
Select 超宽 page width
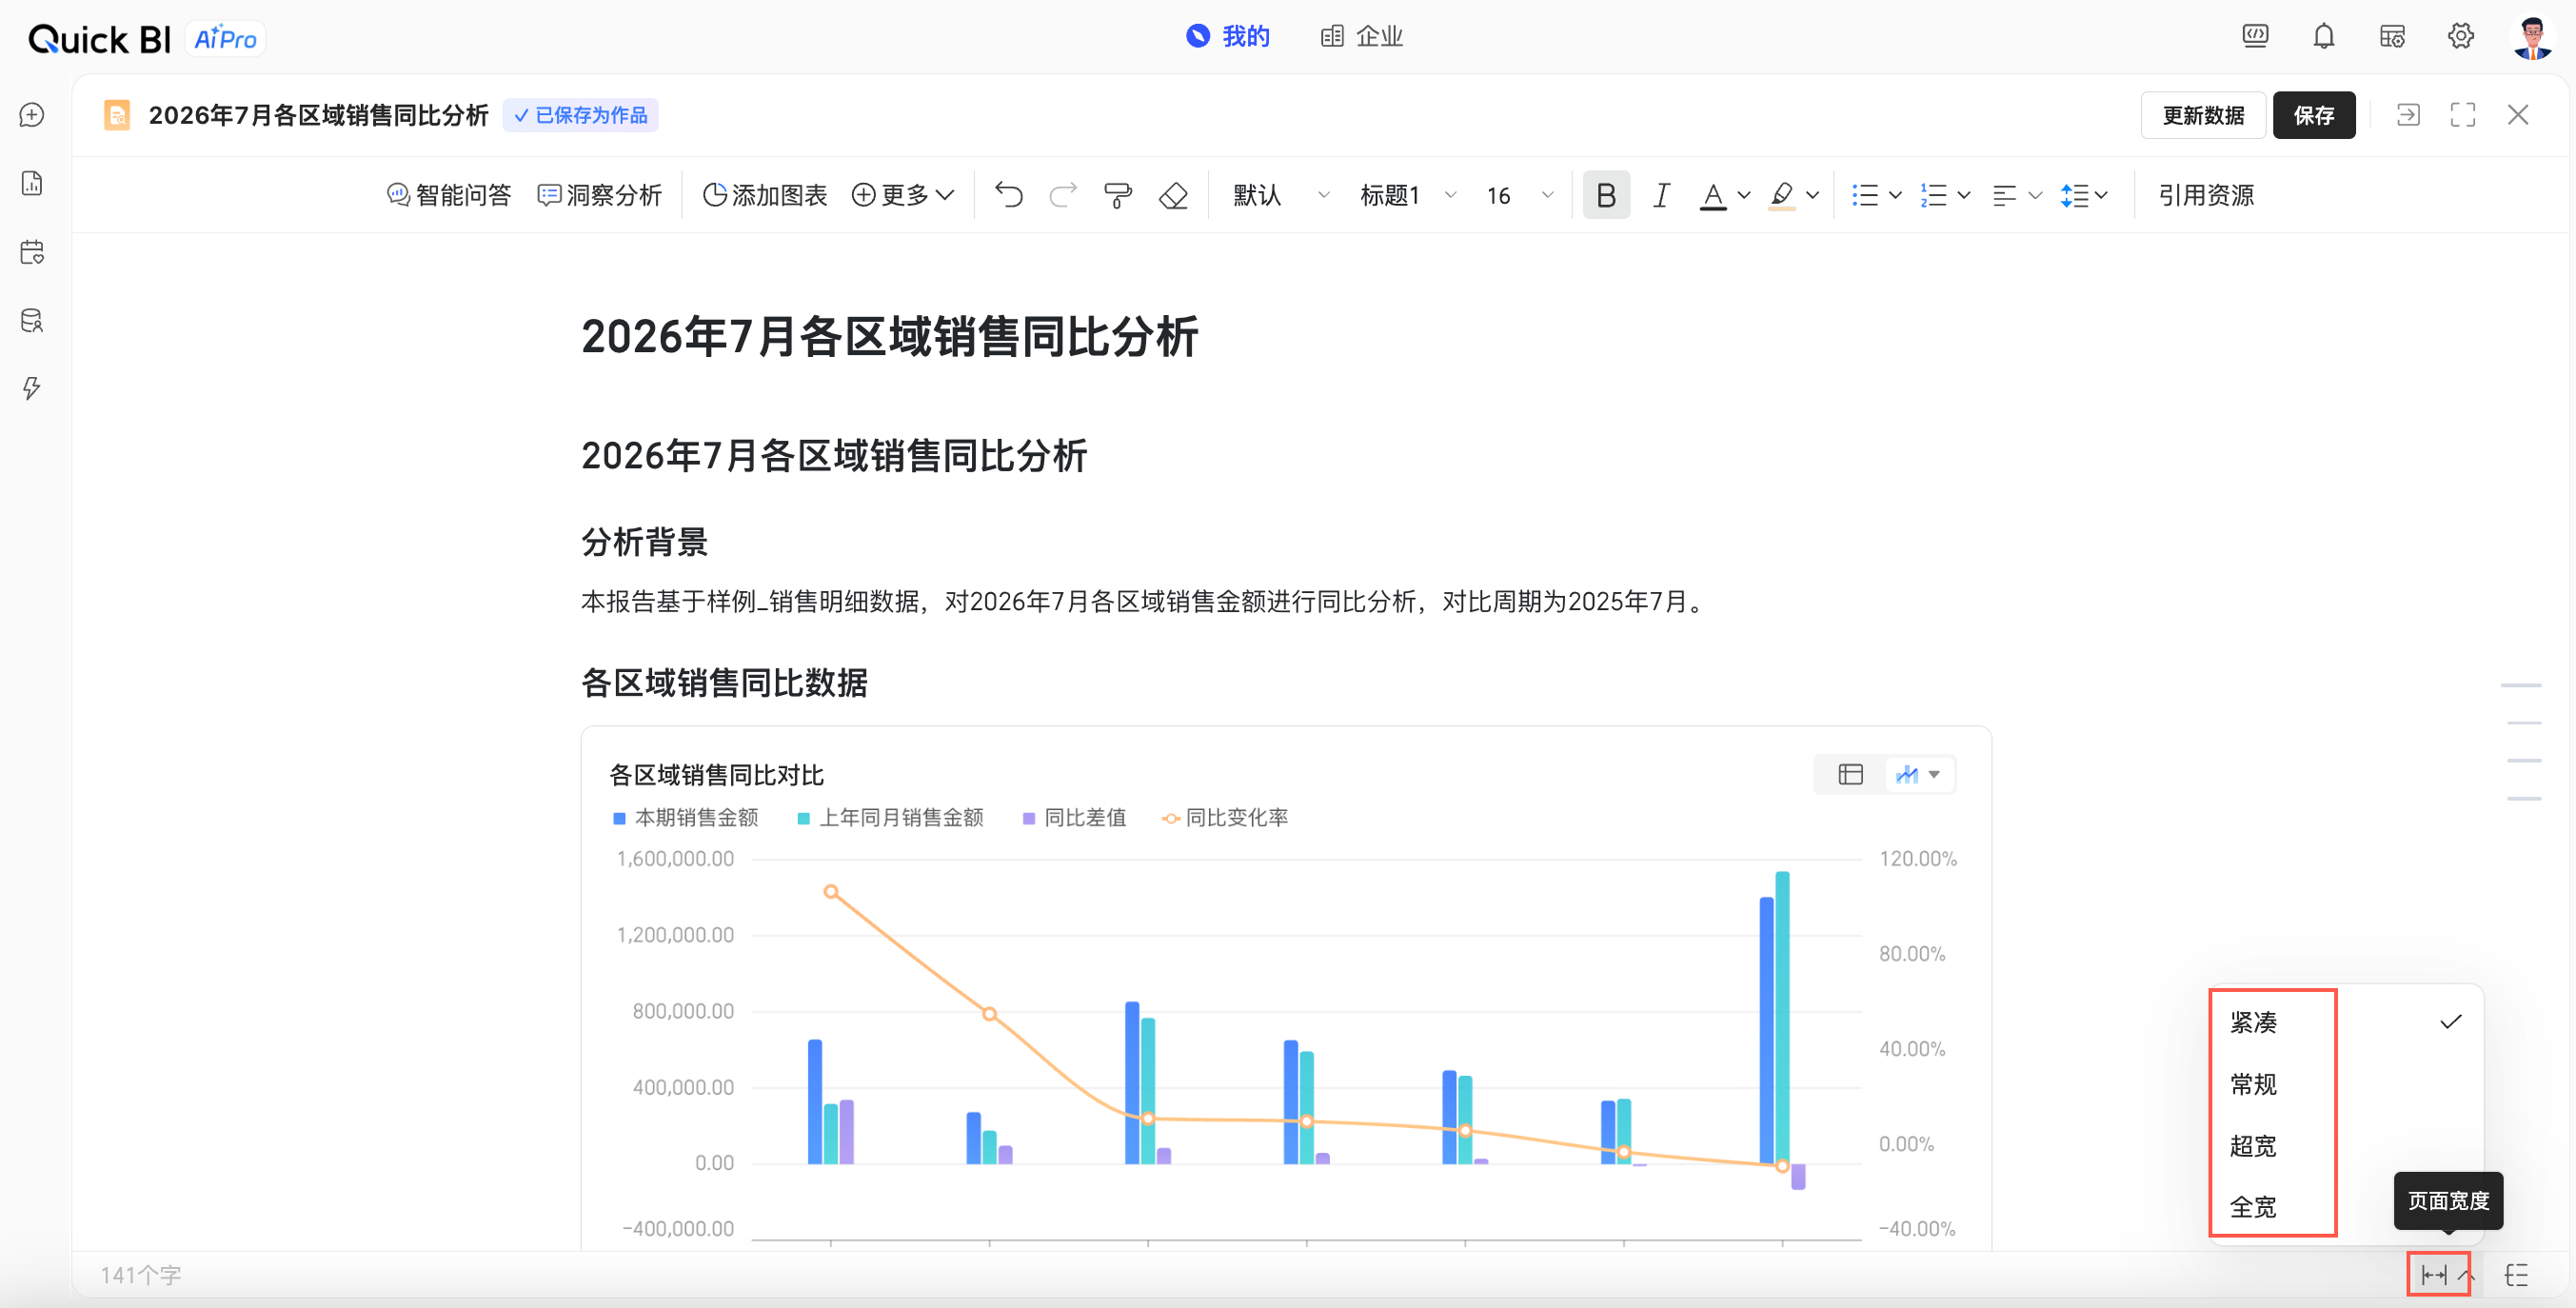(2346, 1146)
